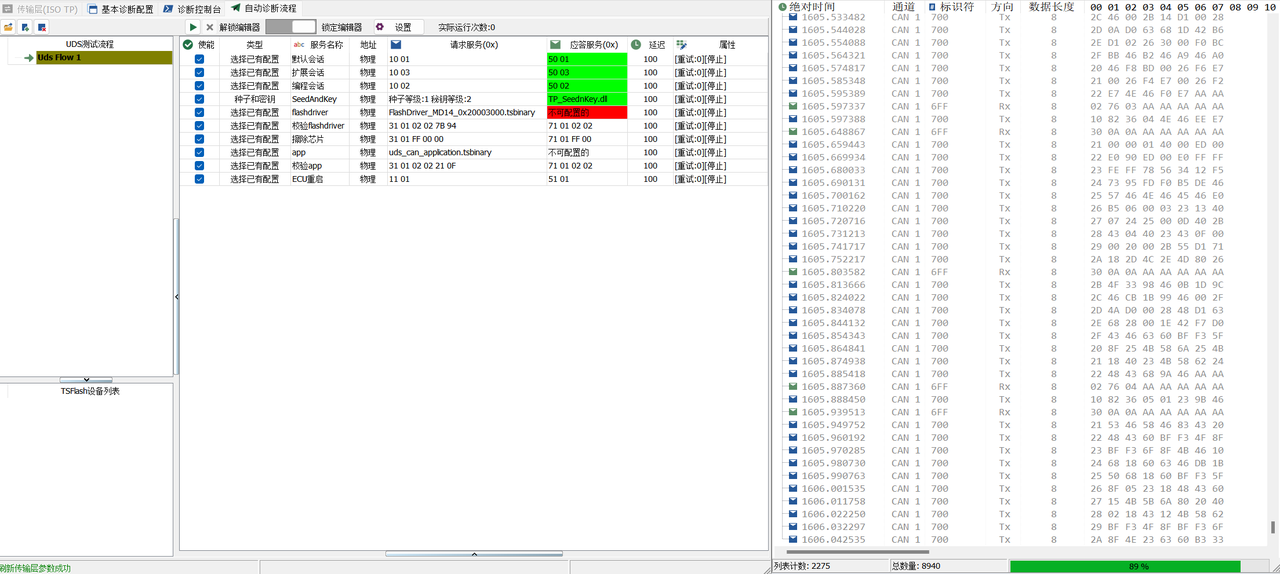This screenshot has width=1280, height=574.
Task: Click the icon in the 属性 column header
Action: tap(681, 45)
